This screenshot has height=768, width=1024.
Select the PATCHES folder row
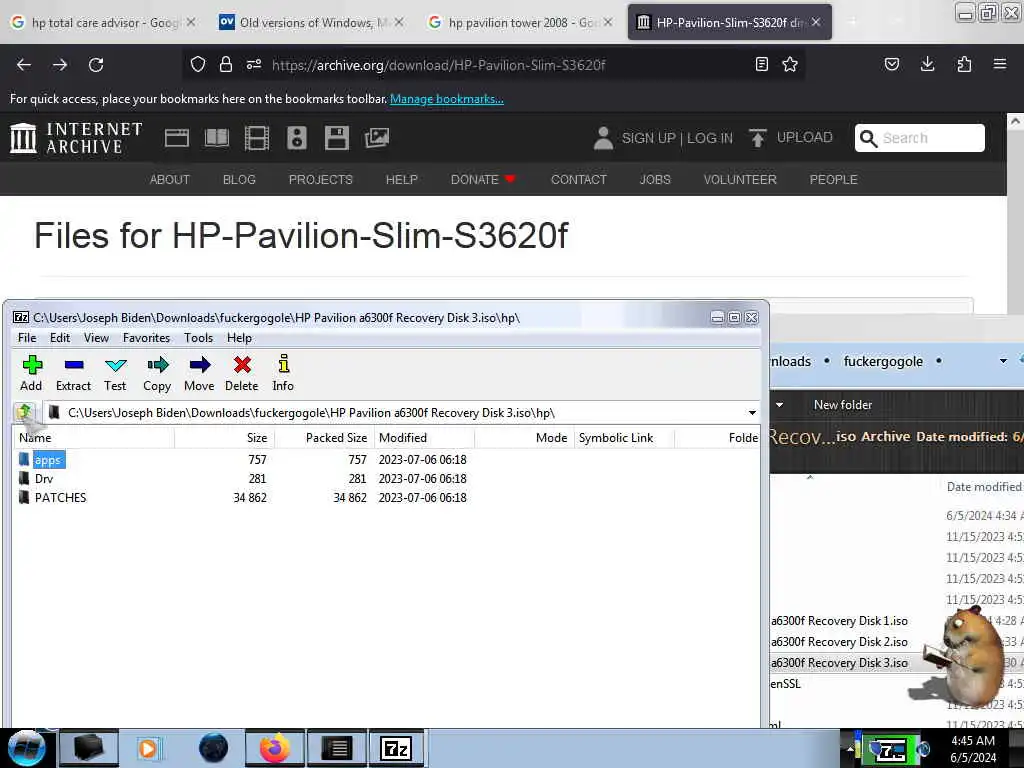385,498
